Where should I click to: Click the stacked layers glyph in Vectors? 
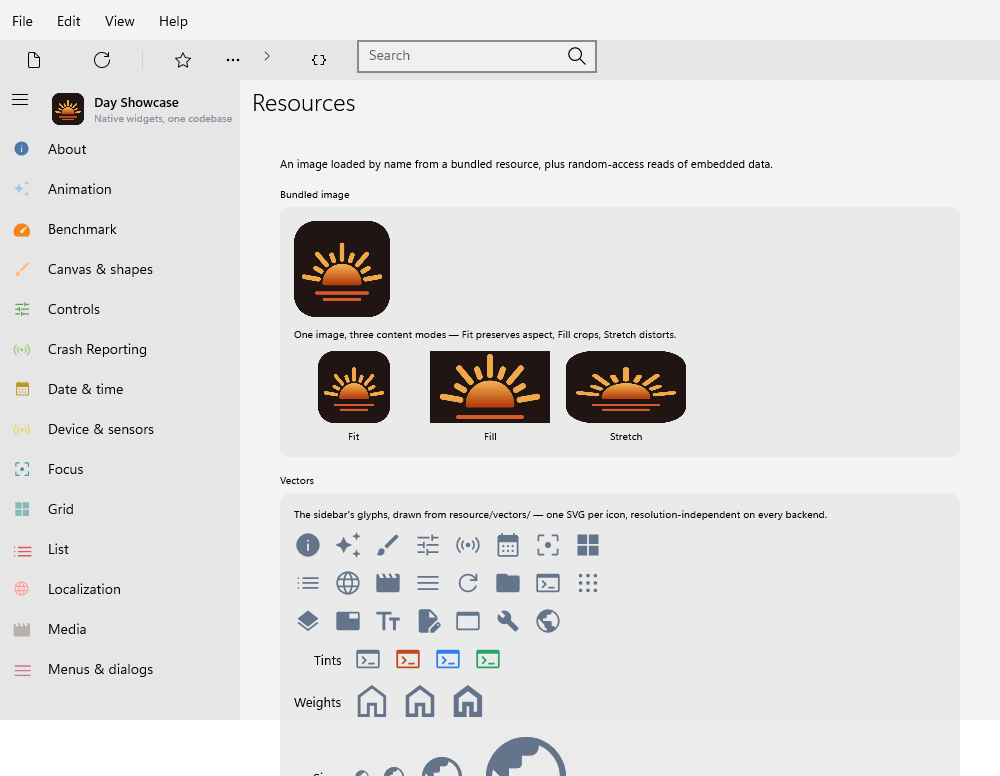pos(308,621)
